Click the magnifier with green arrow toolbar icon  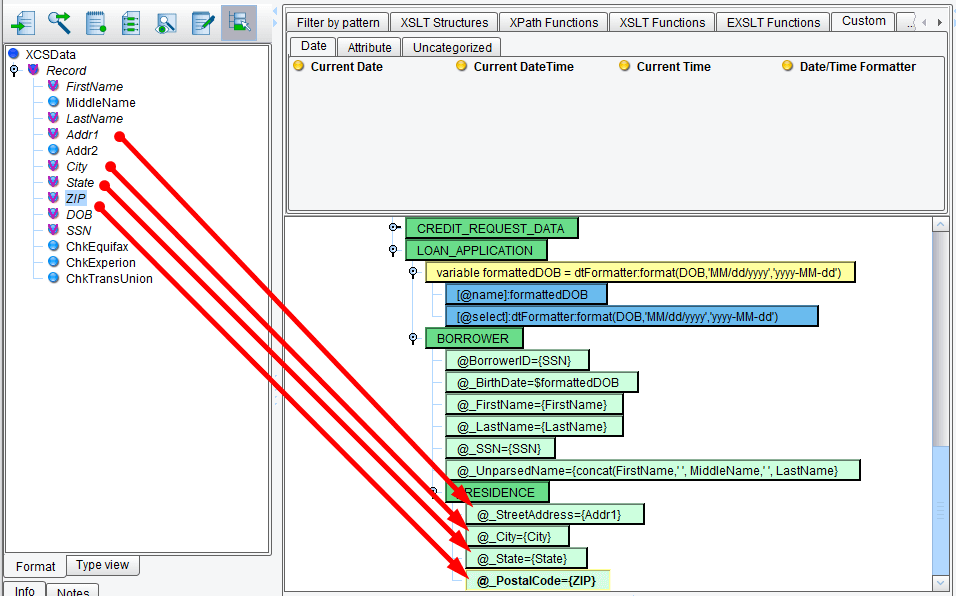(59, 23)
